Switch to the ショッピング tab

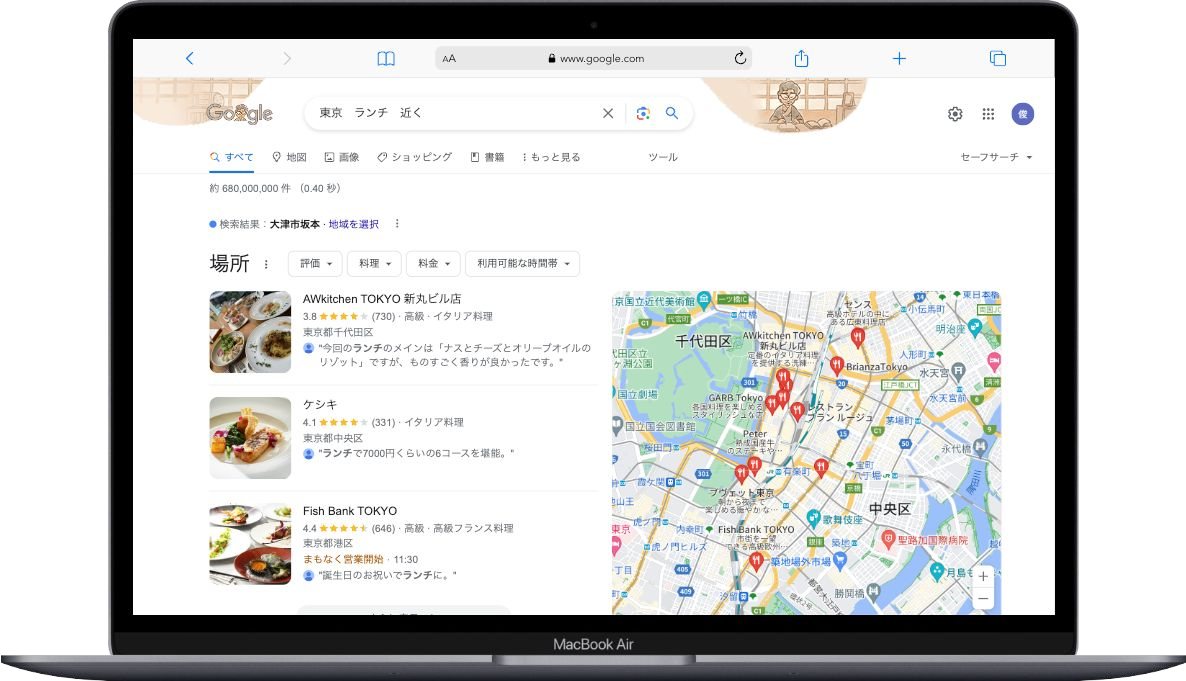(x=414, y=157)
